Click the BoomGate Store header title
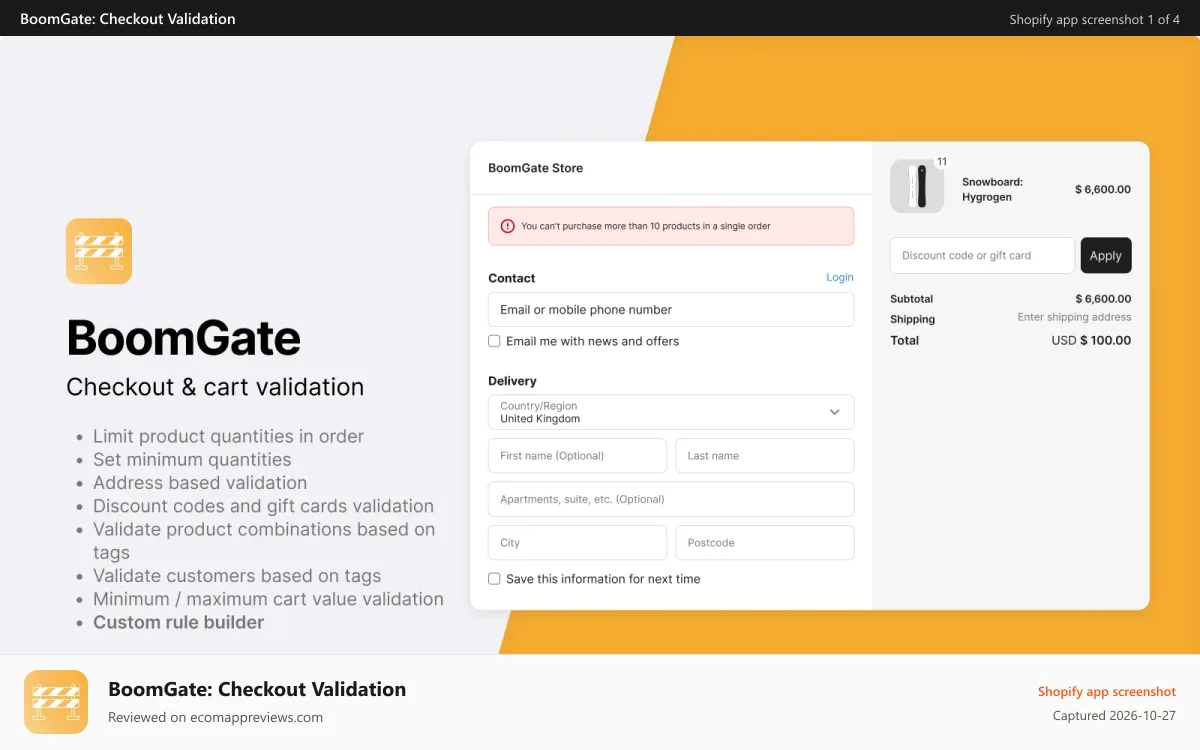The image size is (1200, 750). pyautogui.click(x=535, y=168)
